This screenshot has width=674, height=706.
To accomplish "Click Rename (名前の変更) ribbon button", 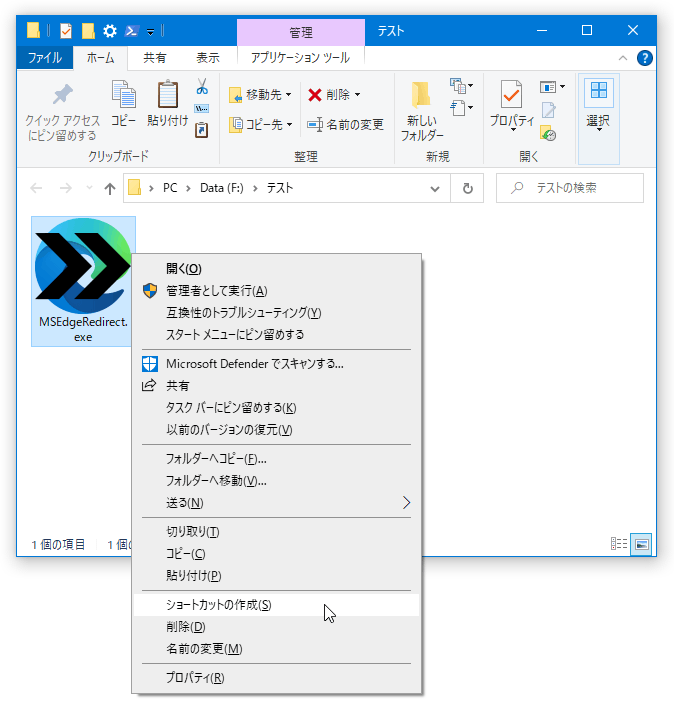I will [x=345, y=124].
